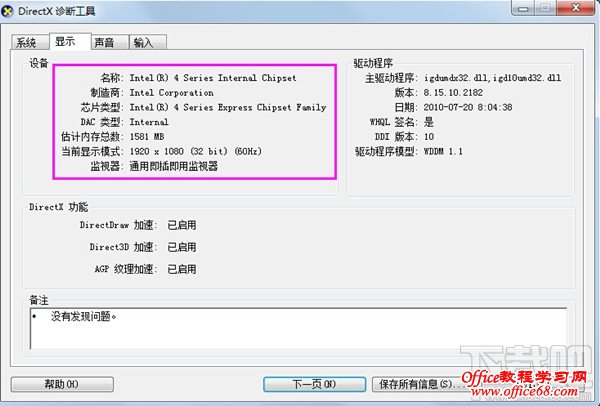Click the driver version 8.15.10.2182 text
Viewport: 600px width, 406px height.
(453, 93)
